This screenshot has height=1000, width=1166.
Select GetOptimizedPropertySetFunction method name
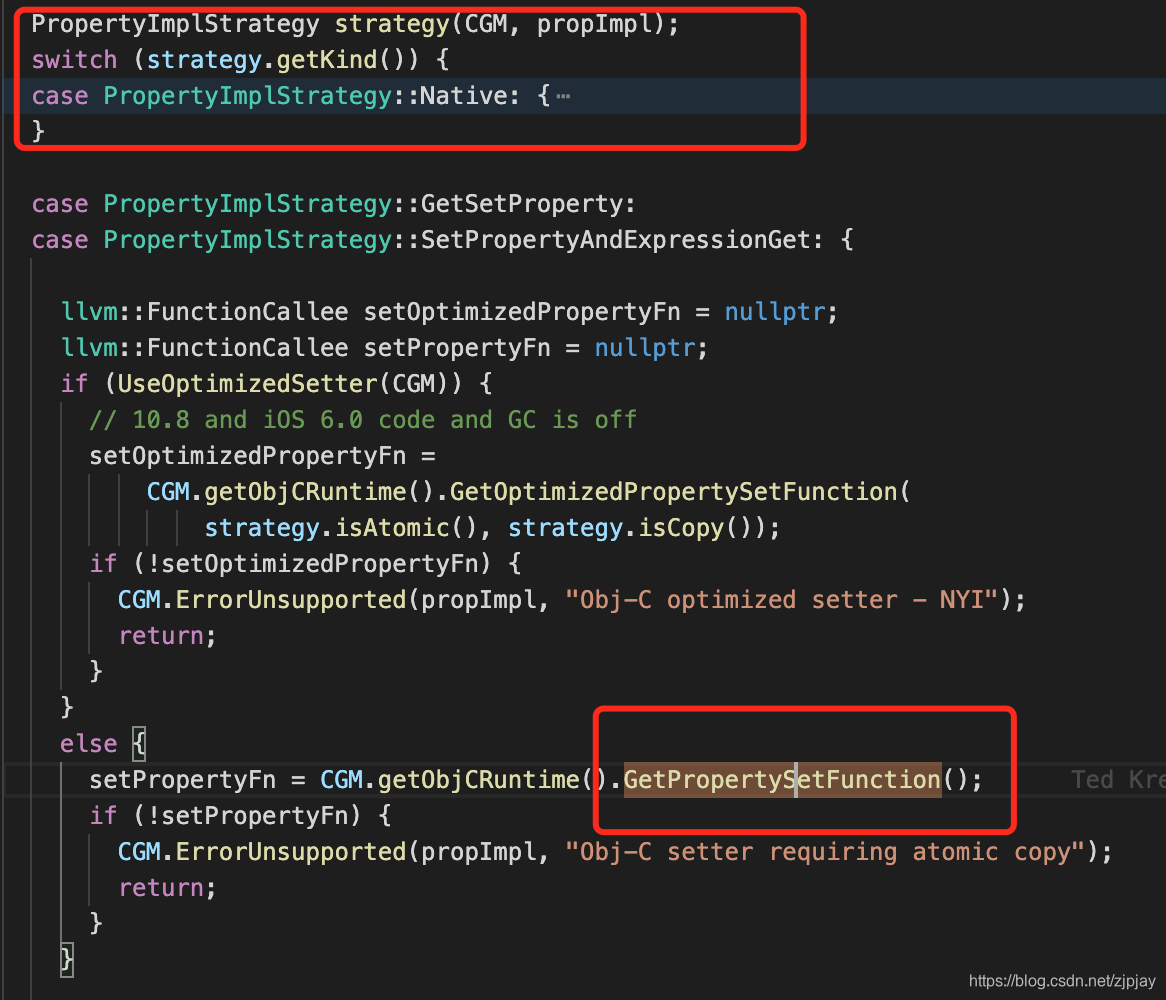pos(674,491)
